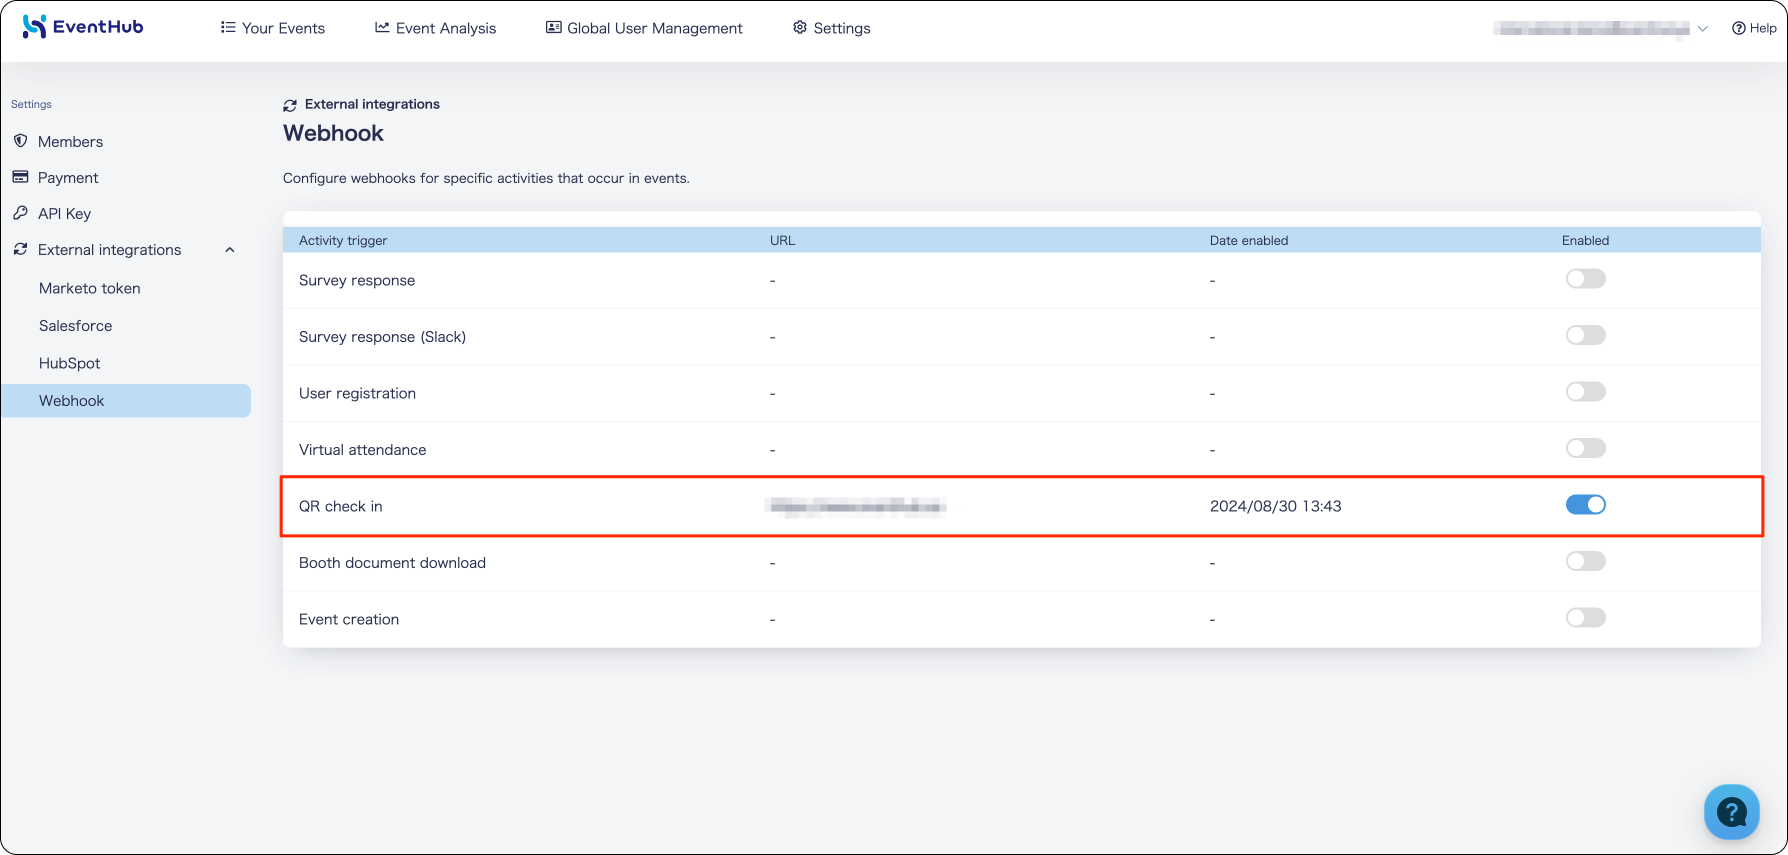Collapse the External integrations section
Viewport: 1788px width, 855px height.
pos(230,250)
